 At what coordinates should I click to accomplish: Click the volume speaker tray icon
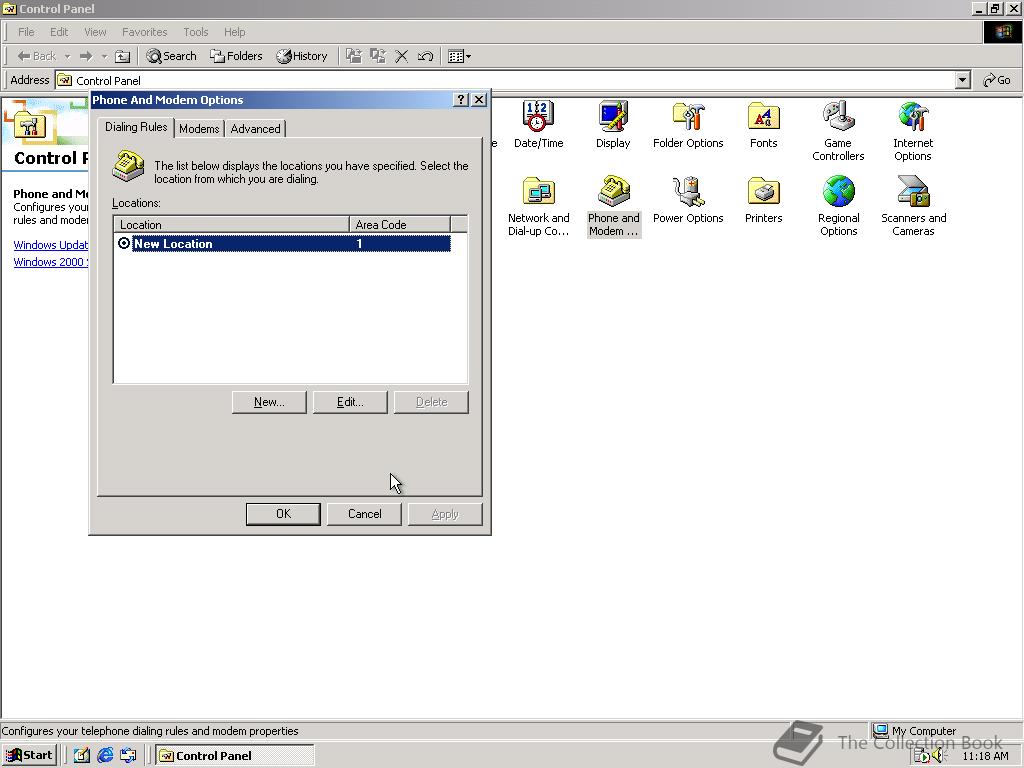939,756
